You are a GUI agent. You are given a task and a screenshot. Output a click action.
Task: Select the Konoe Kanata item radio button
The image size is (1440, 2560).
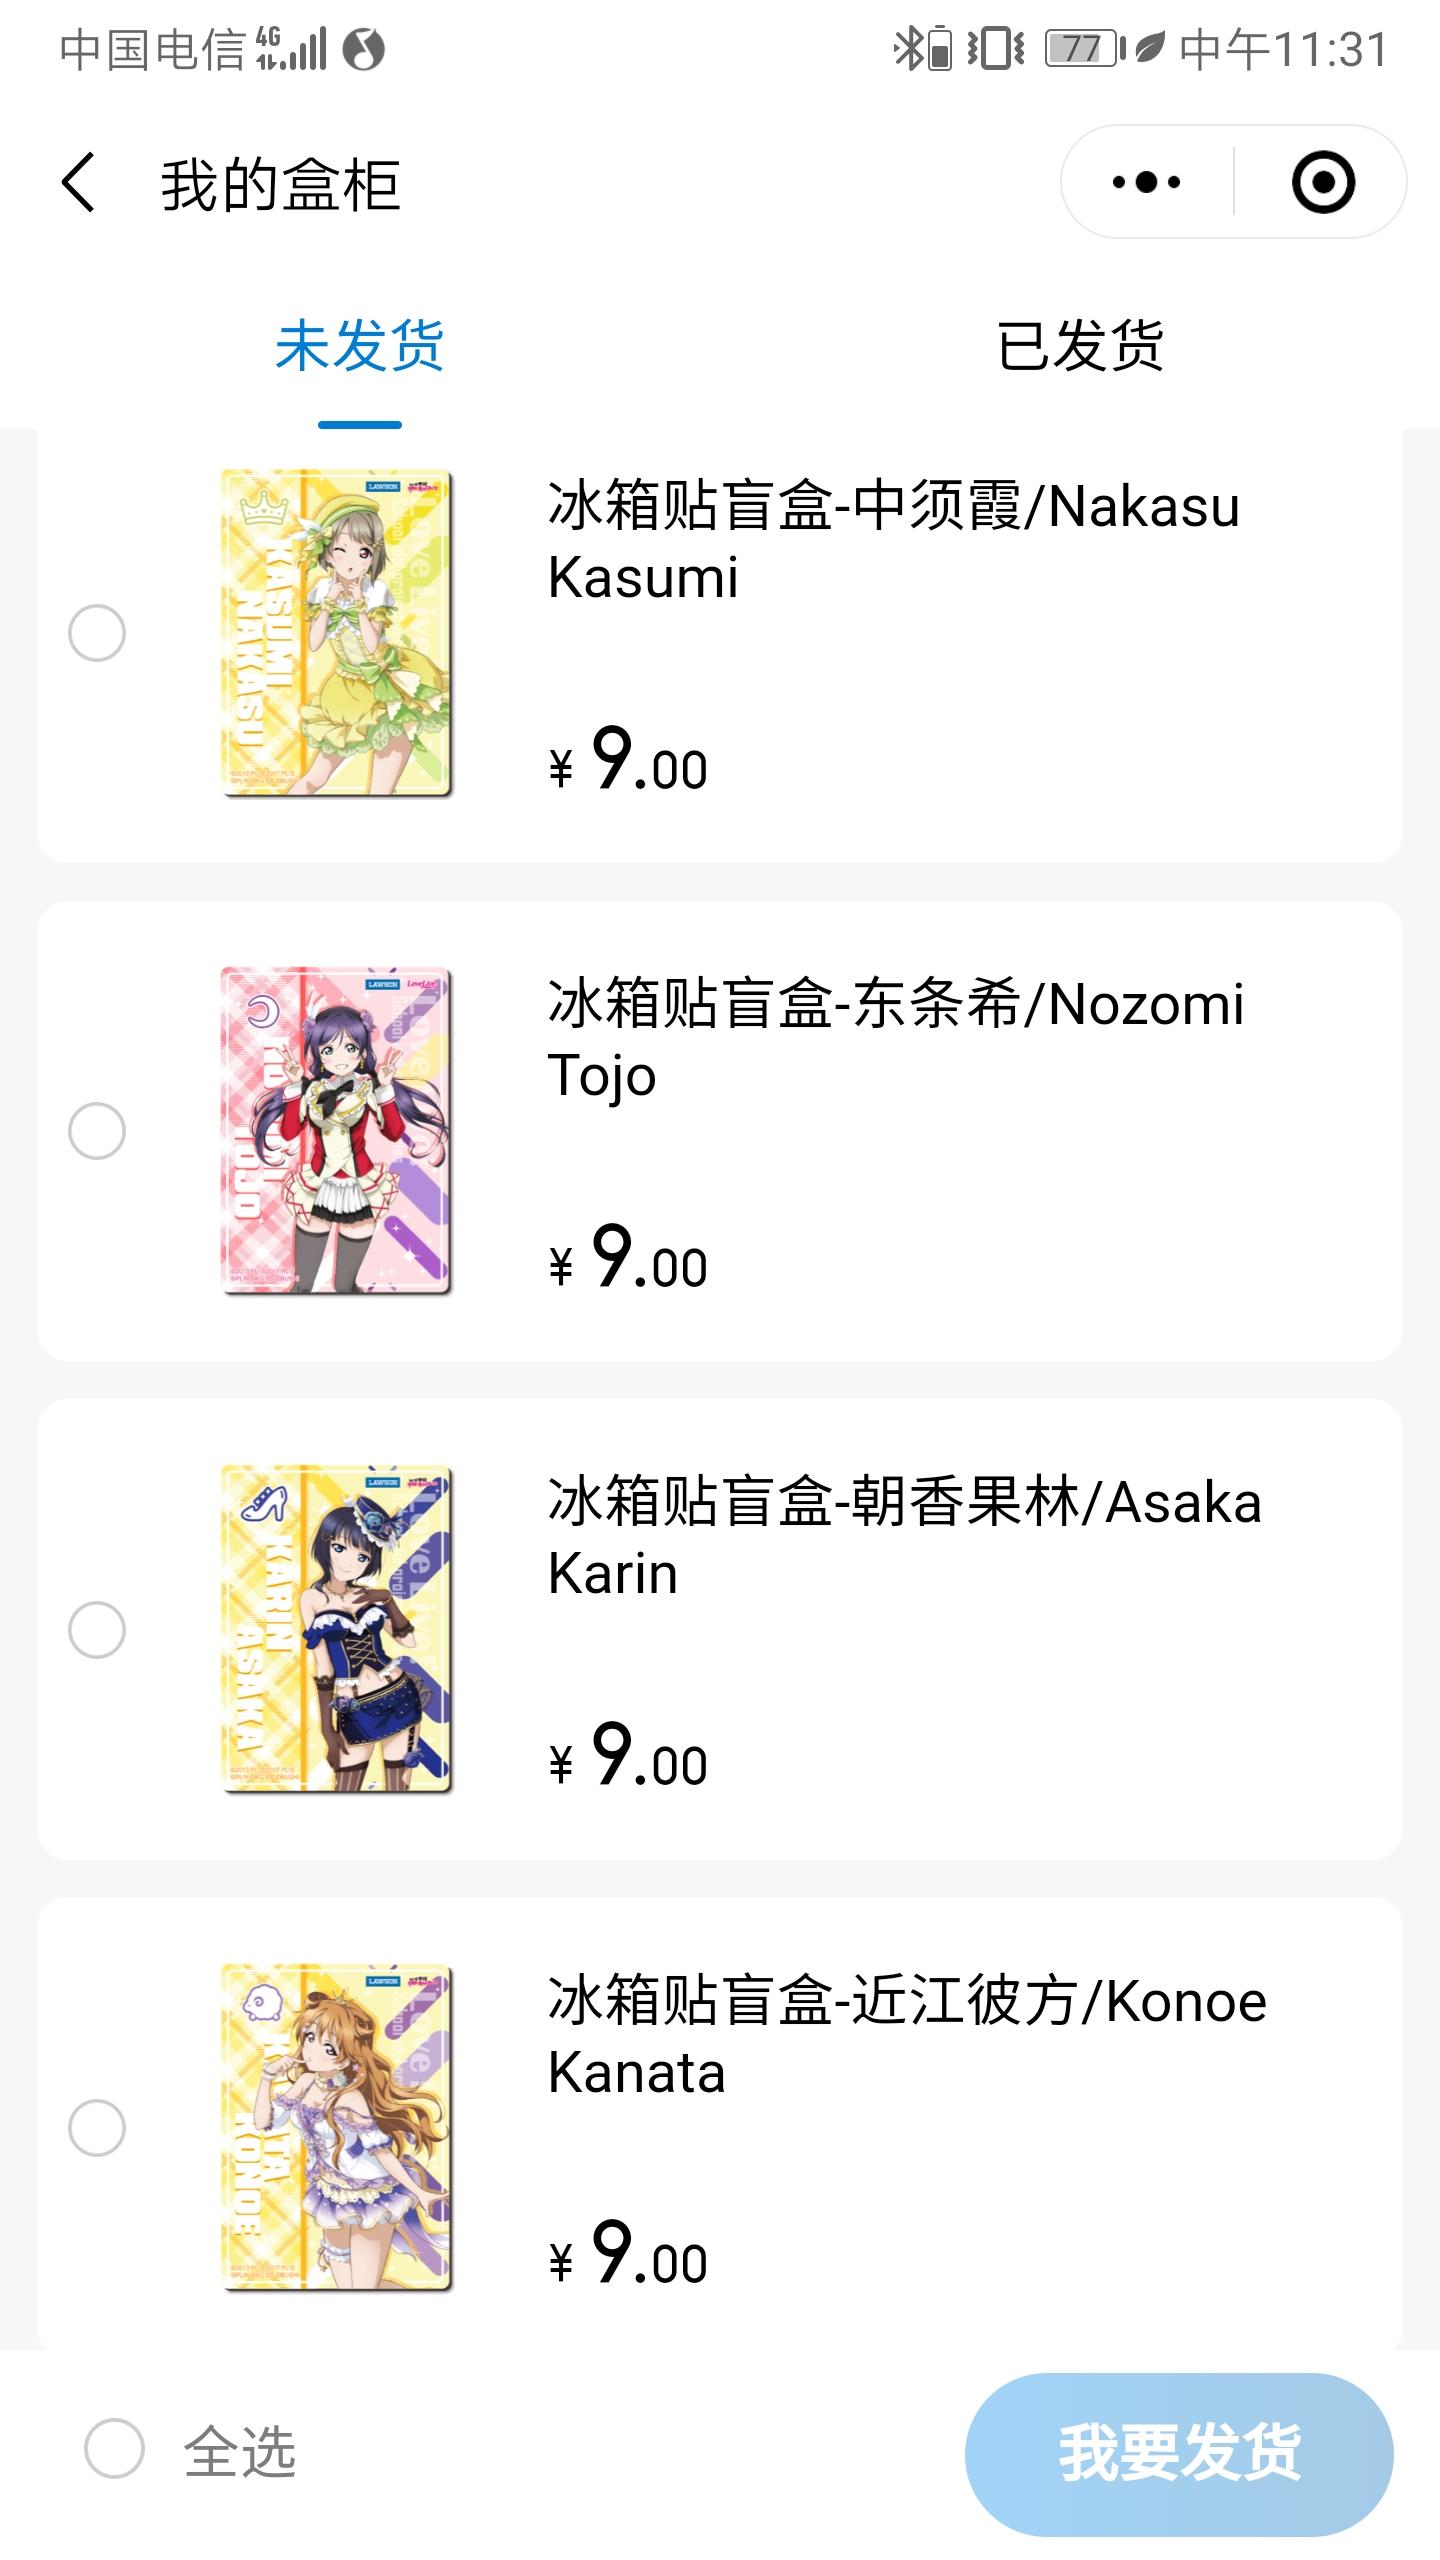97,2127
